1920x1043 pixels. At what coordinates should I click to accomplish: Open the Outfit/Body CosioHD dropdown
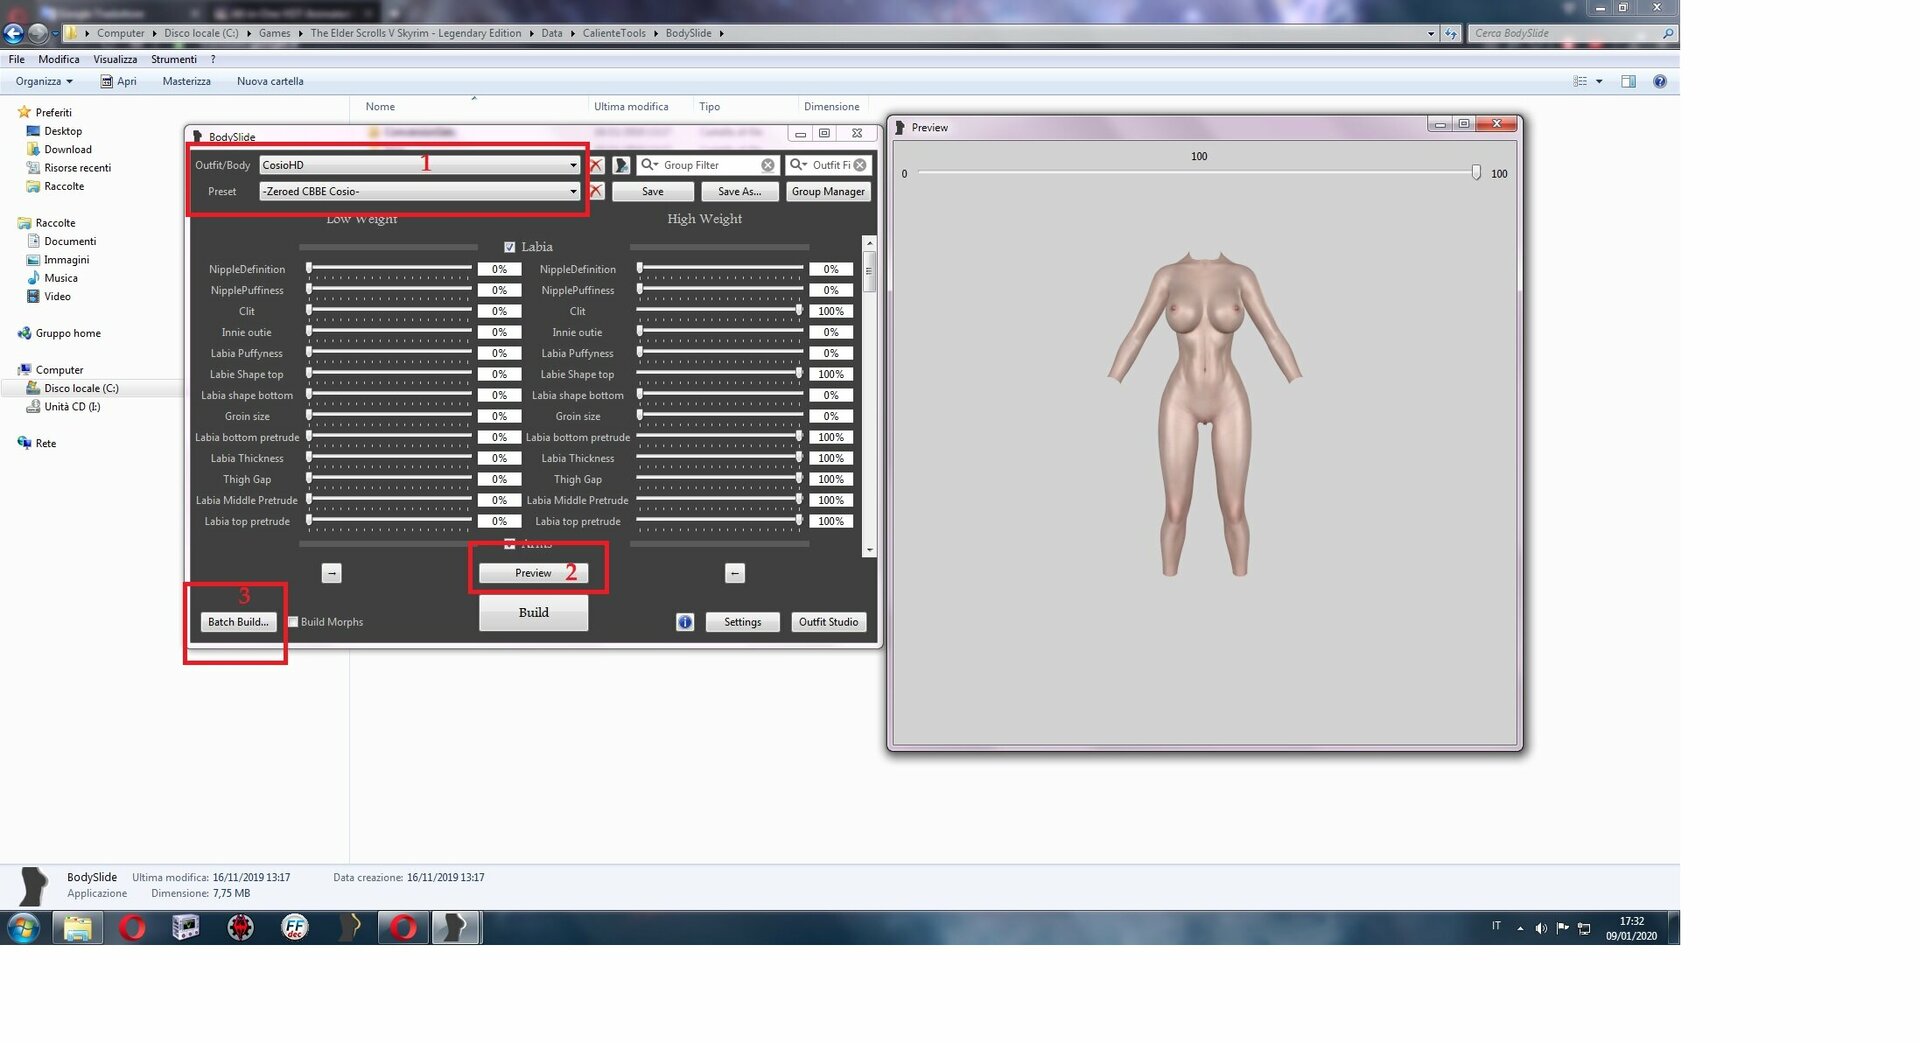[573, 165]
